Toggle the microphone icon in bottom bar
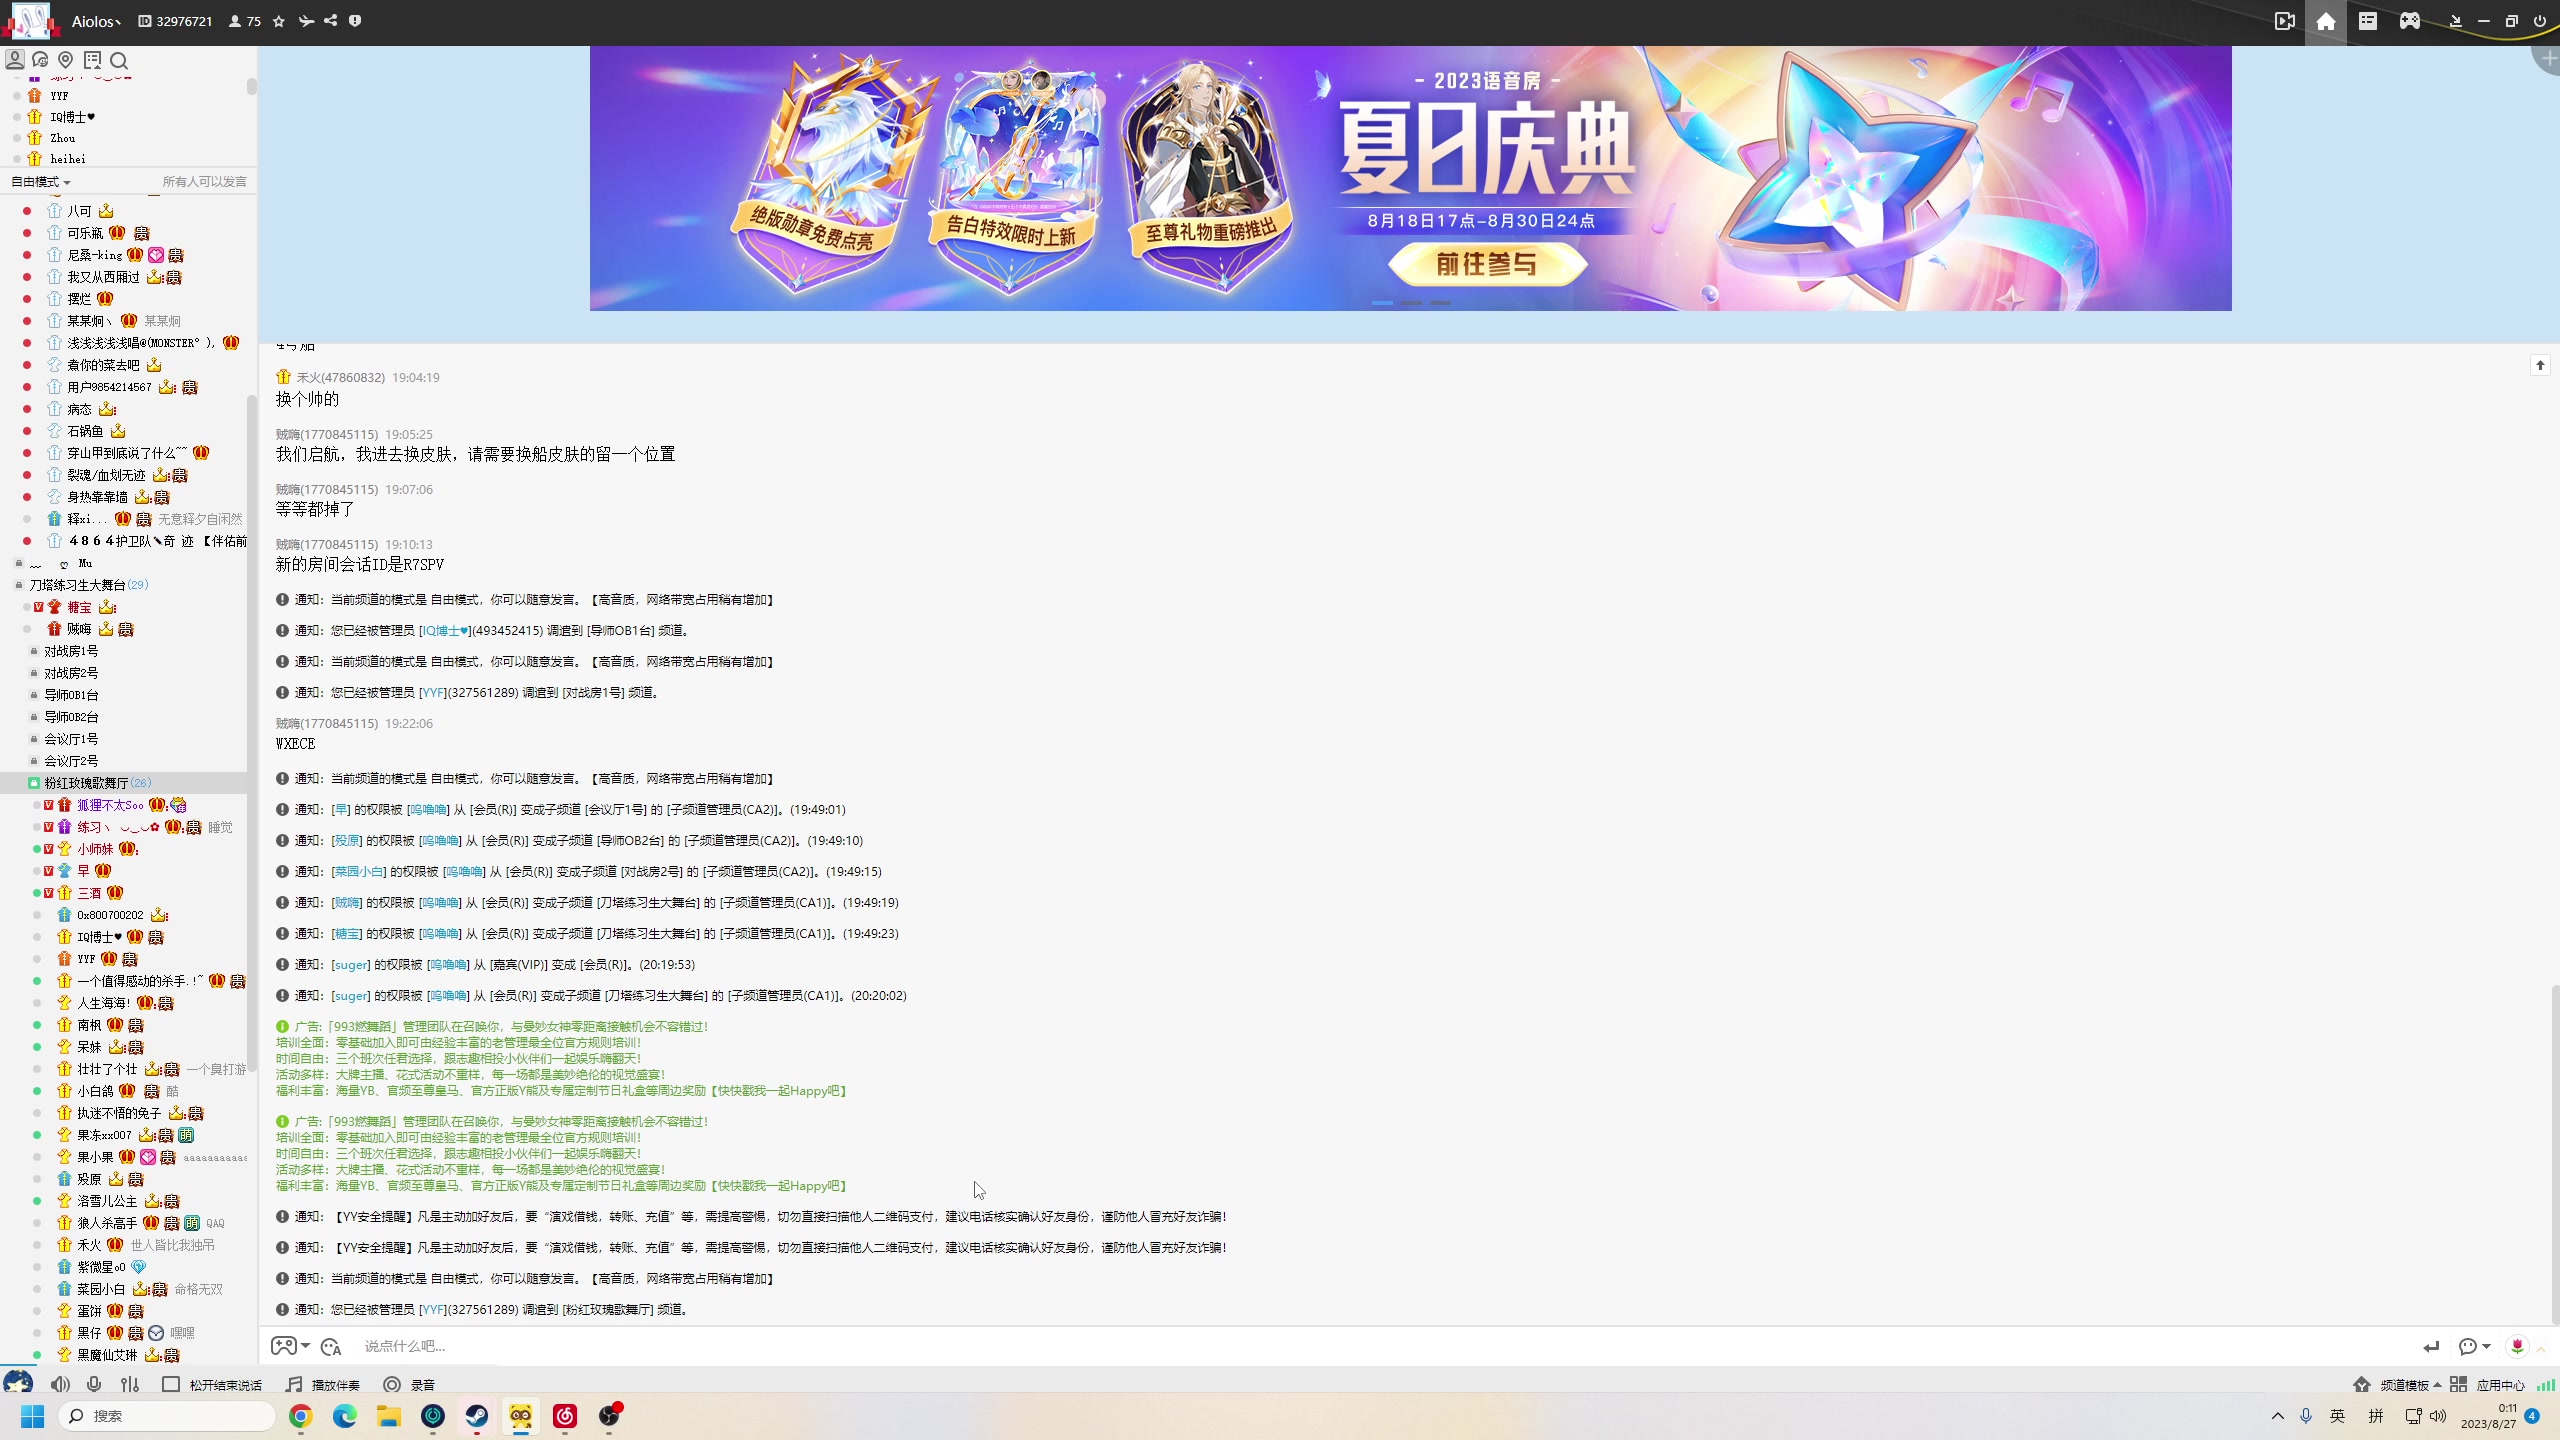 point(94,1385)
